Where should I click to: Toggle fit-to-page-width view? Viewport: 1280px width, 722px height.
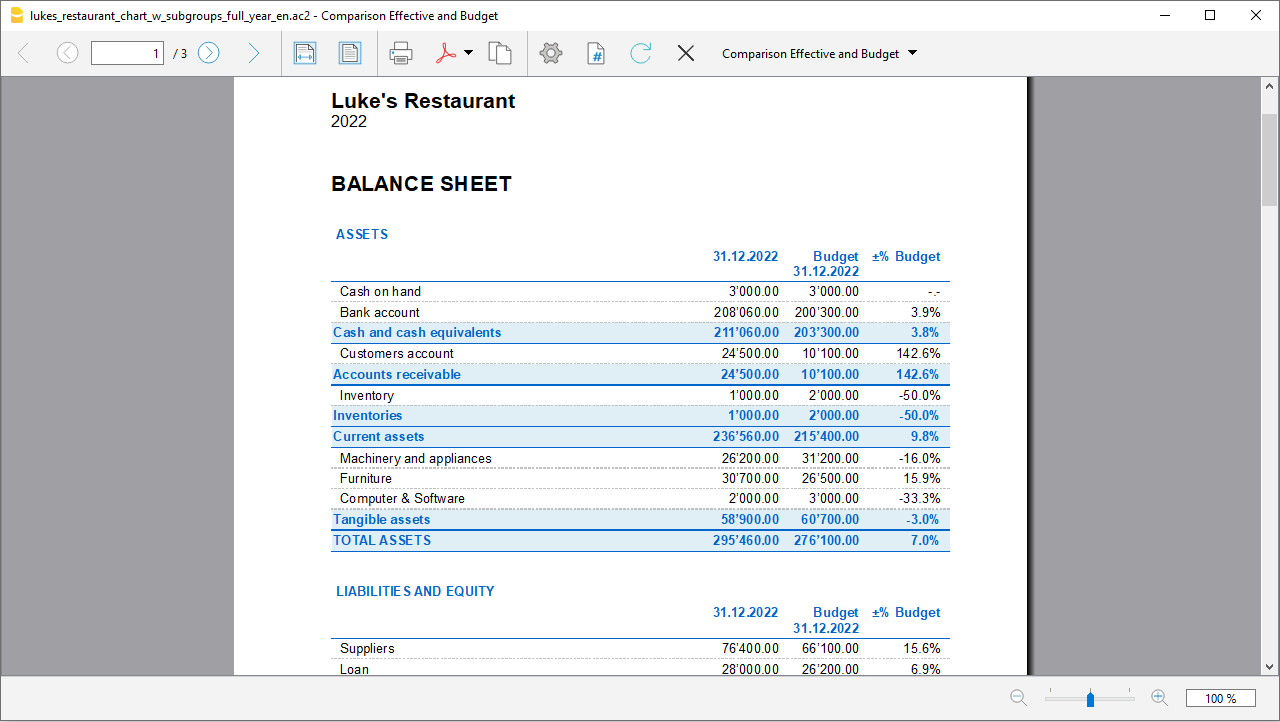pos(305,53)
